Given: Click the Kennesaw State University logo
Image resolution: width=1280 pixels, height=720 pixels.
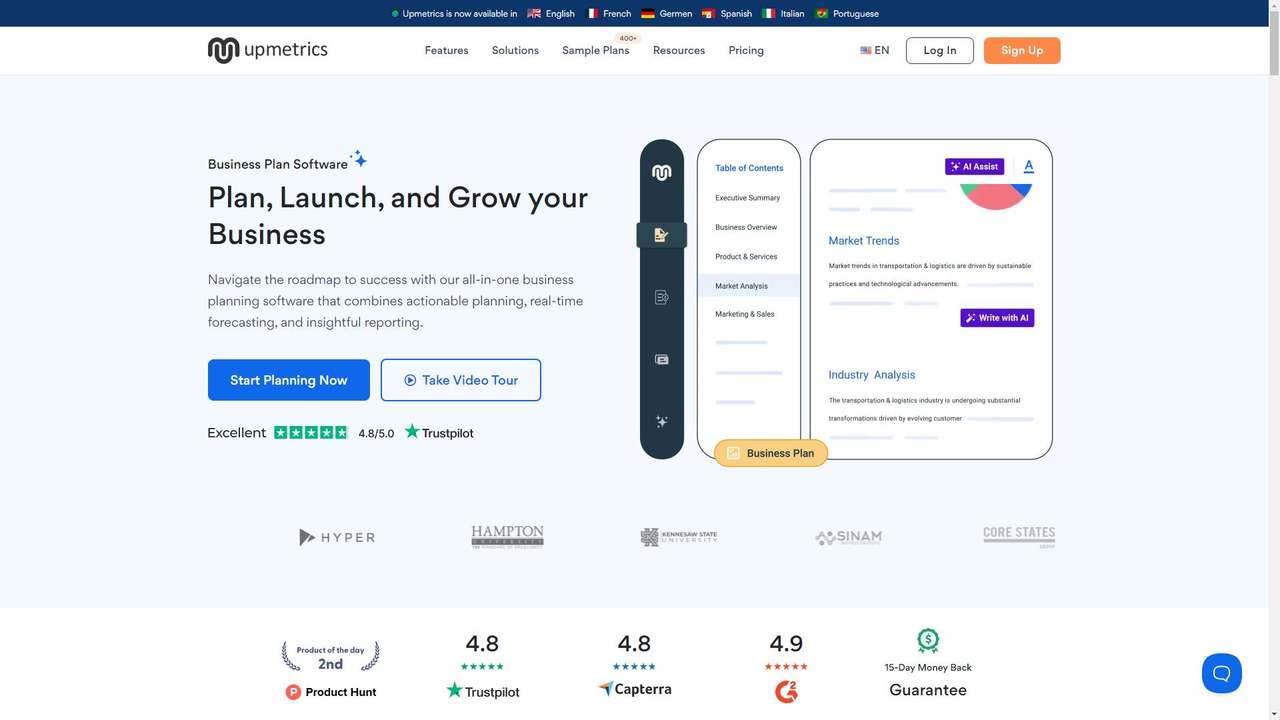Looking at the screenshot, I should pos(679,537).
